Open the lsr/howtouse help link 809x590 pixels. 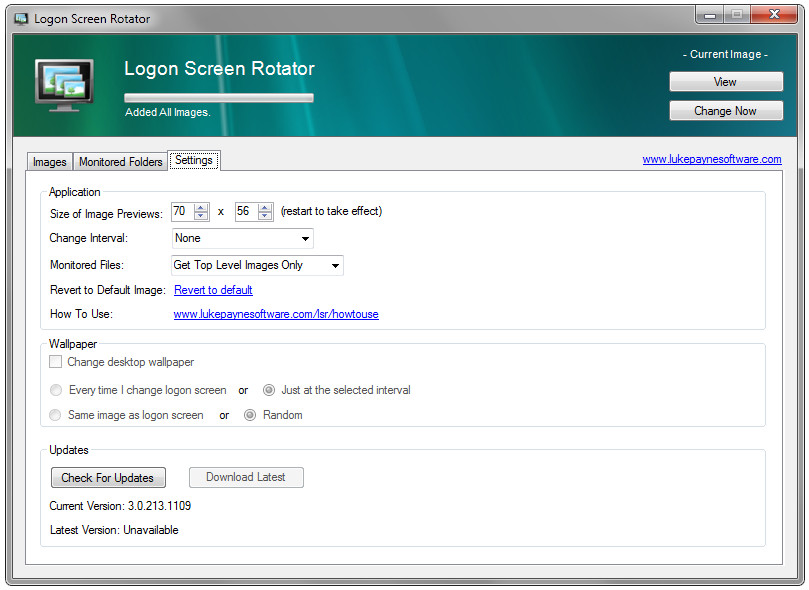pos(276,314)
